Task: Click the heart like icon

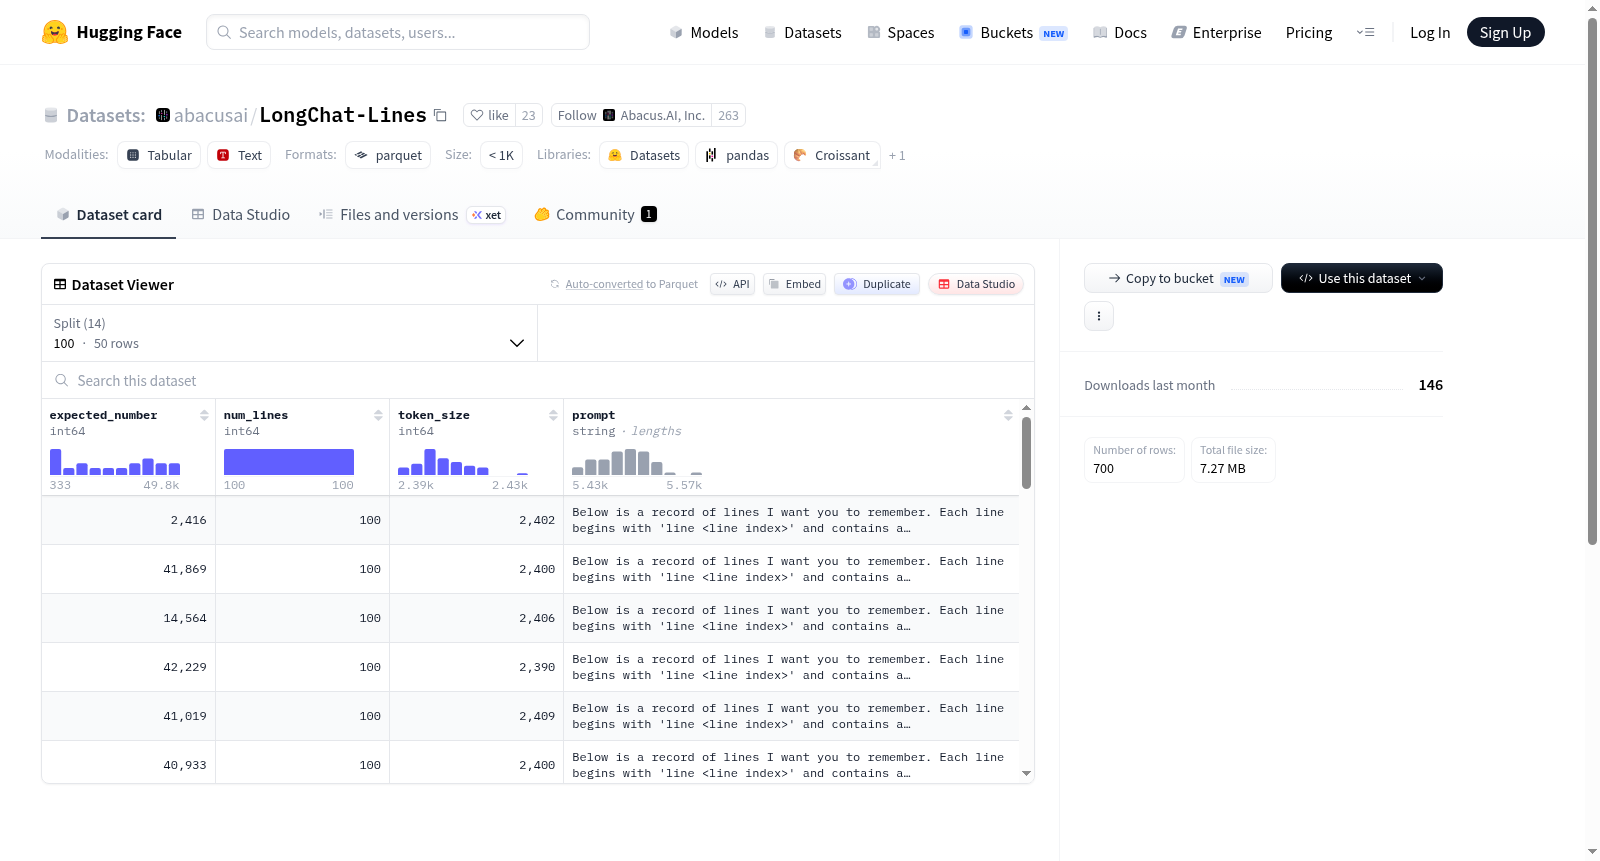Action: [477, 115]
